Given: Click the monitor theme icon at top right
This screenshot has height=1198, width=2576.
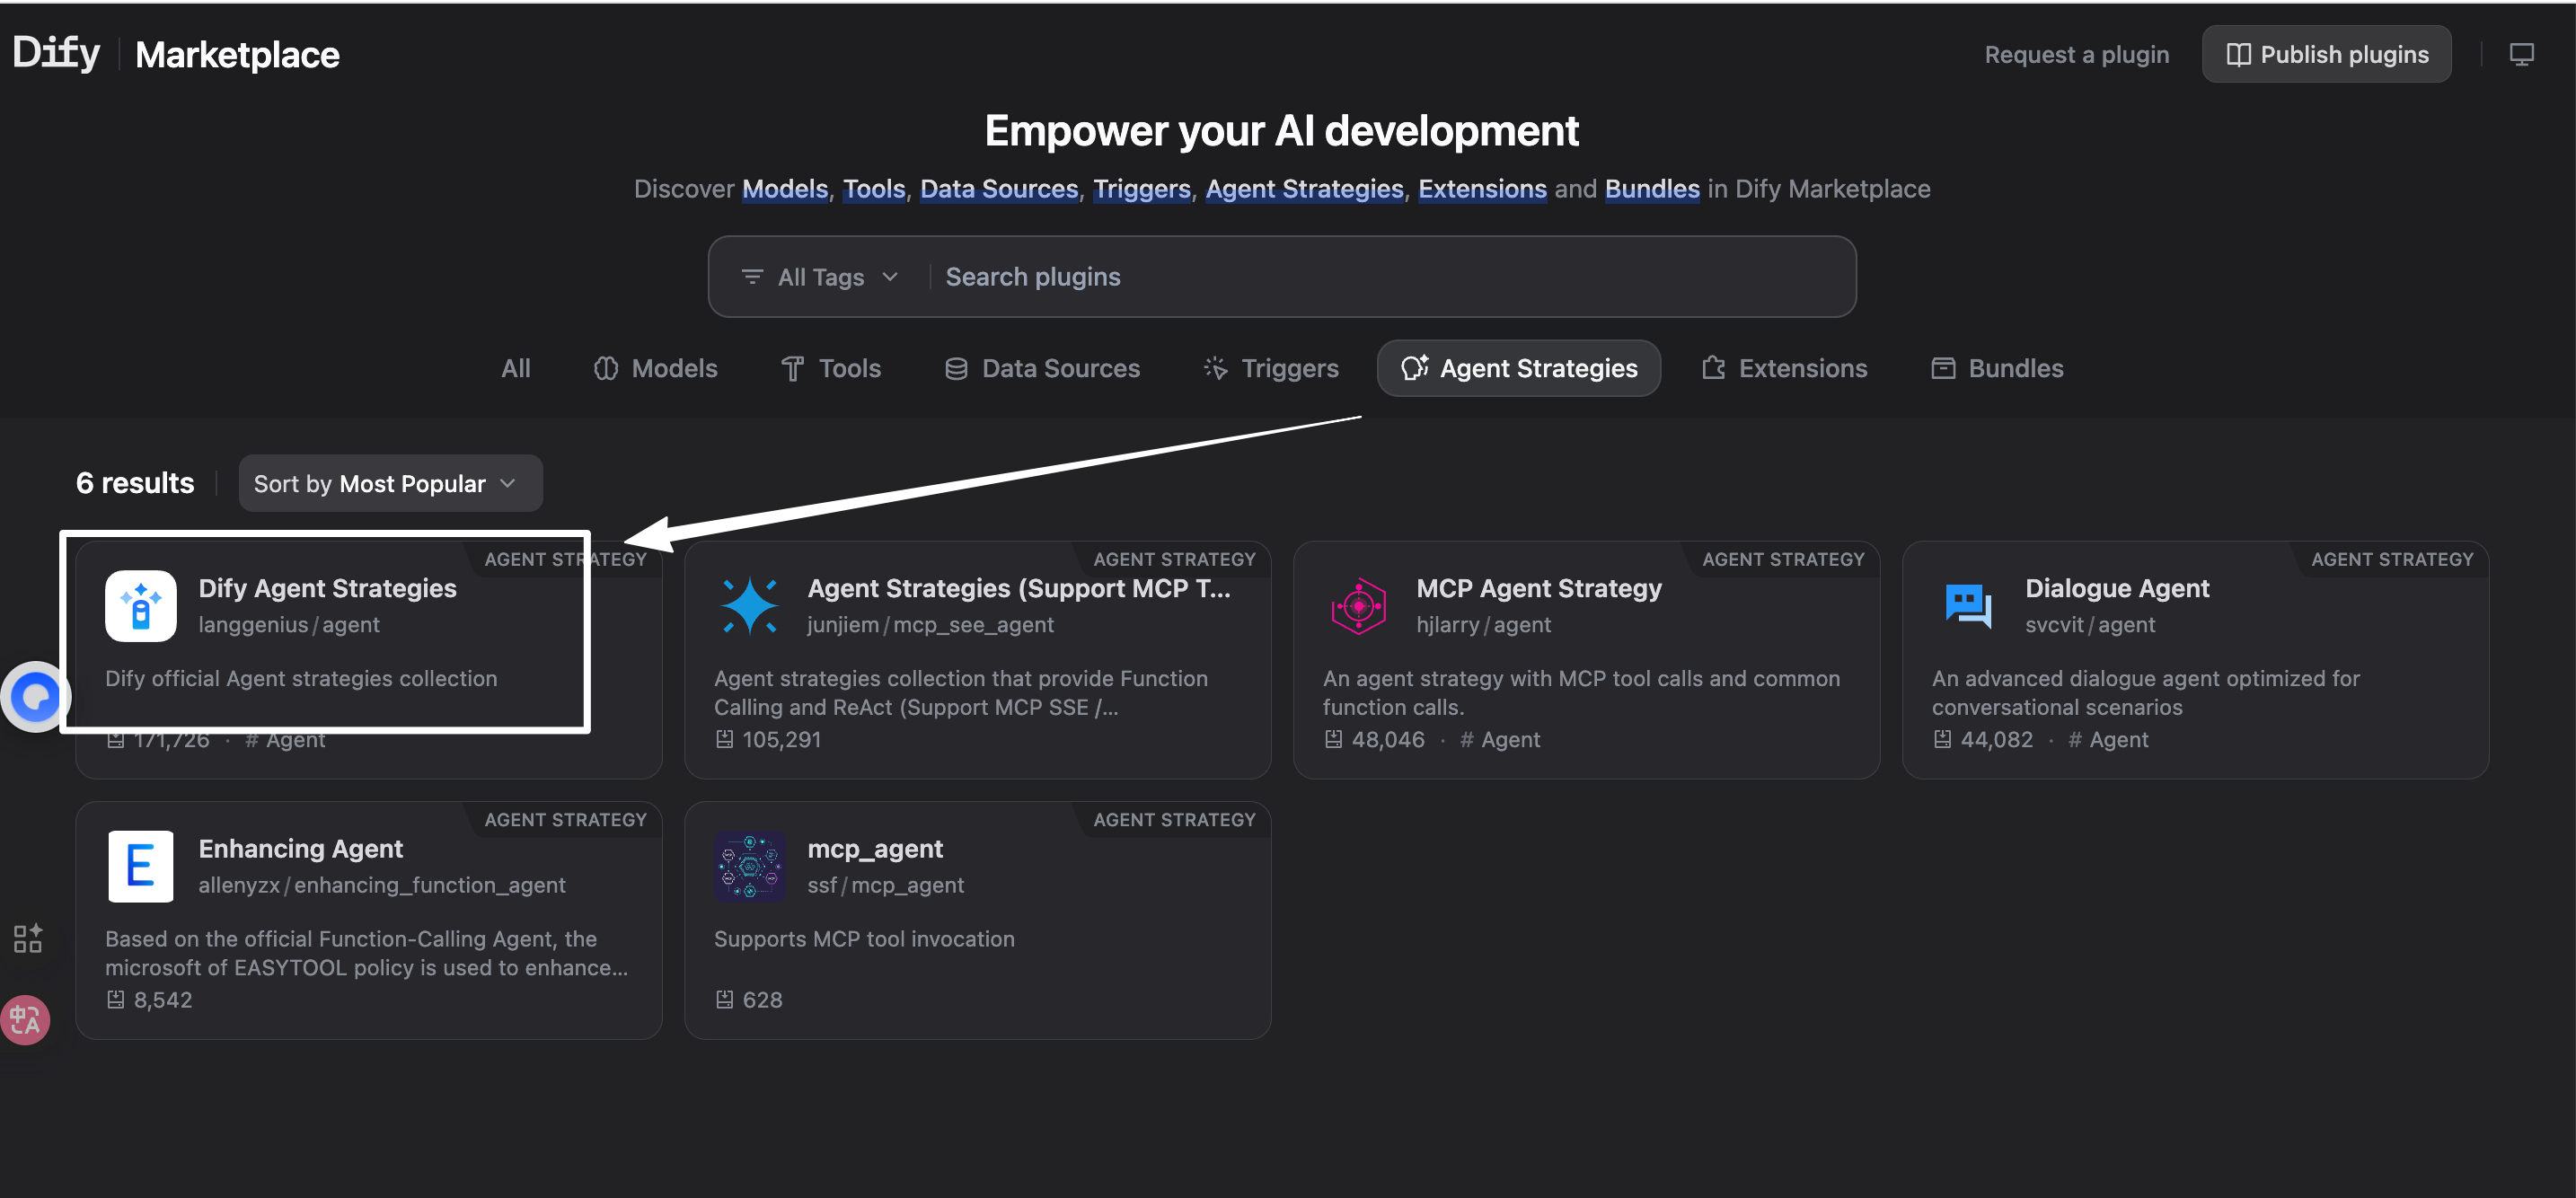Looking at the screenshot, I should [x=2520, y=54].
